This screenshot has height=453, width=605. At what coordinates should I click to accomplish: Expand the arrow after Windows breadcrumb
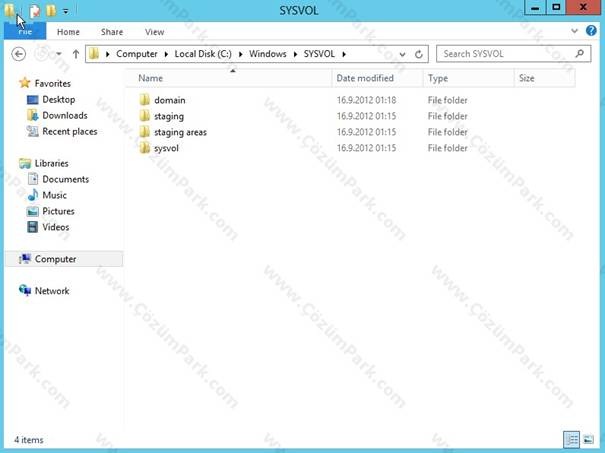(296, 54)
